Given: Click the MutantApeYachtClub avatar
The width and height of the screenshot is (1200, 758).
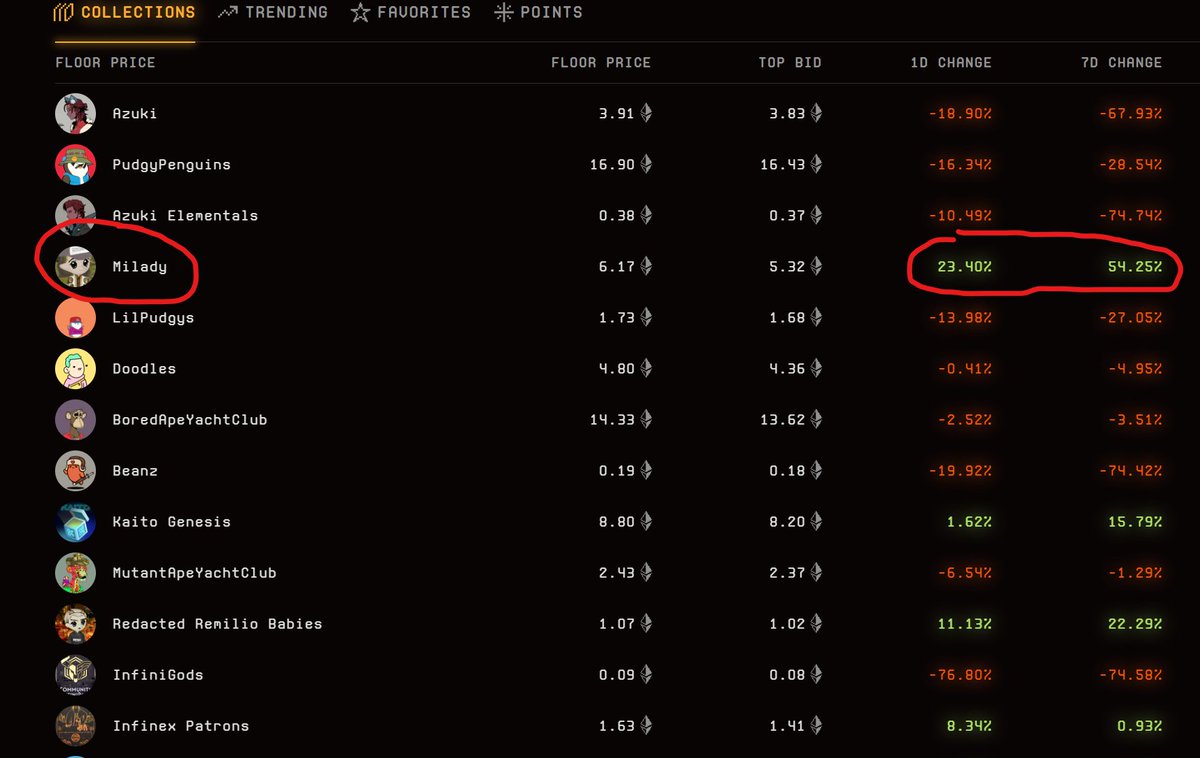Looking at the screenshot, I should point(75,573).
